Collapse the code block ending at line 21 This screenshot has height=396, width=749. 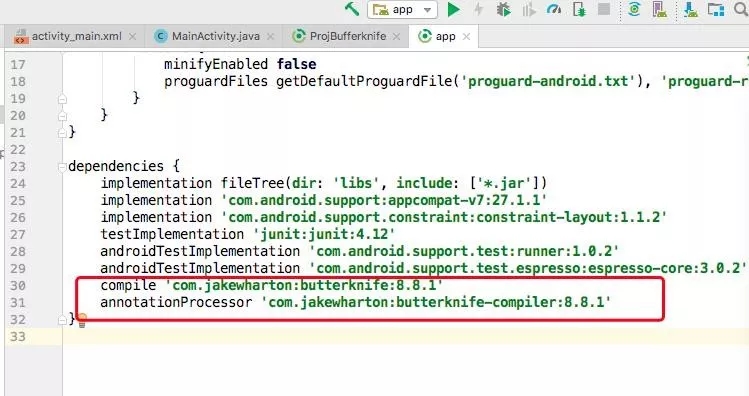(62, 133)
